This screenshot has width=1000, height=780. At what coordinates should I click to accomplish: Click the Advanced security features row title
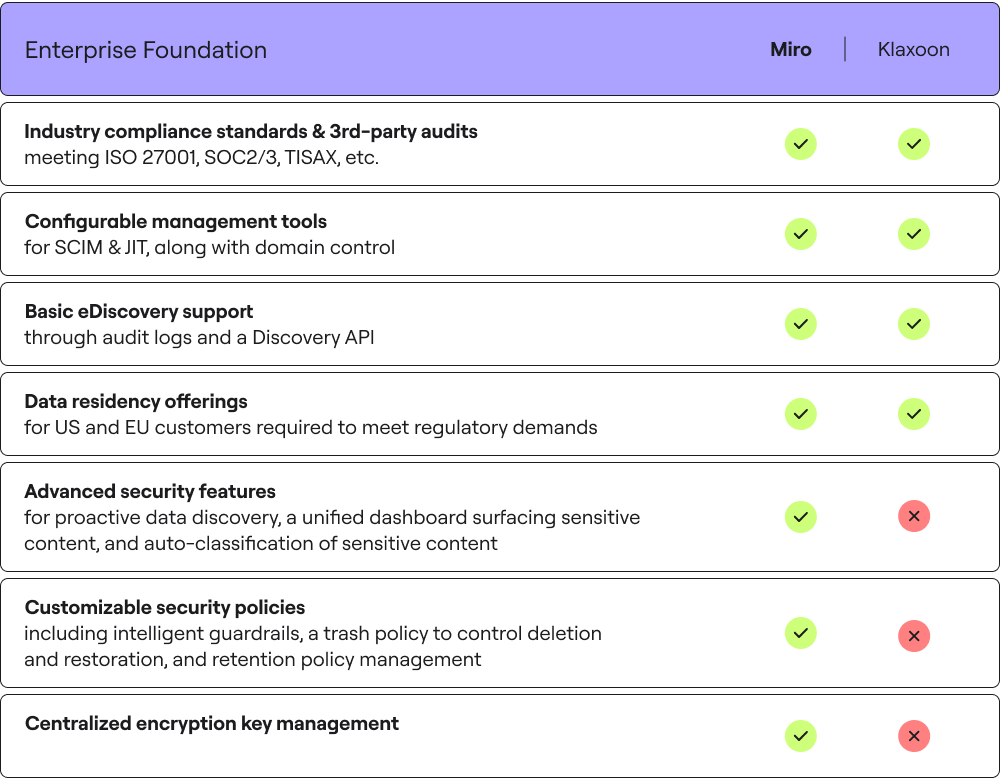(x=150, y=491)
